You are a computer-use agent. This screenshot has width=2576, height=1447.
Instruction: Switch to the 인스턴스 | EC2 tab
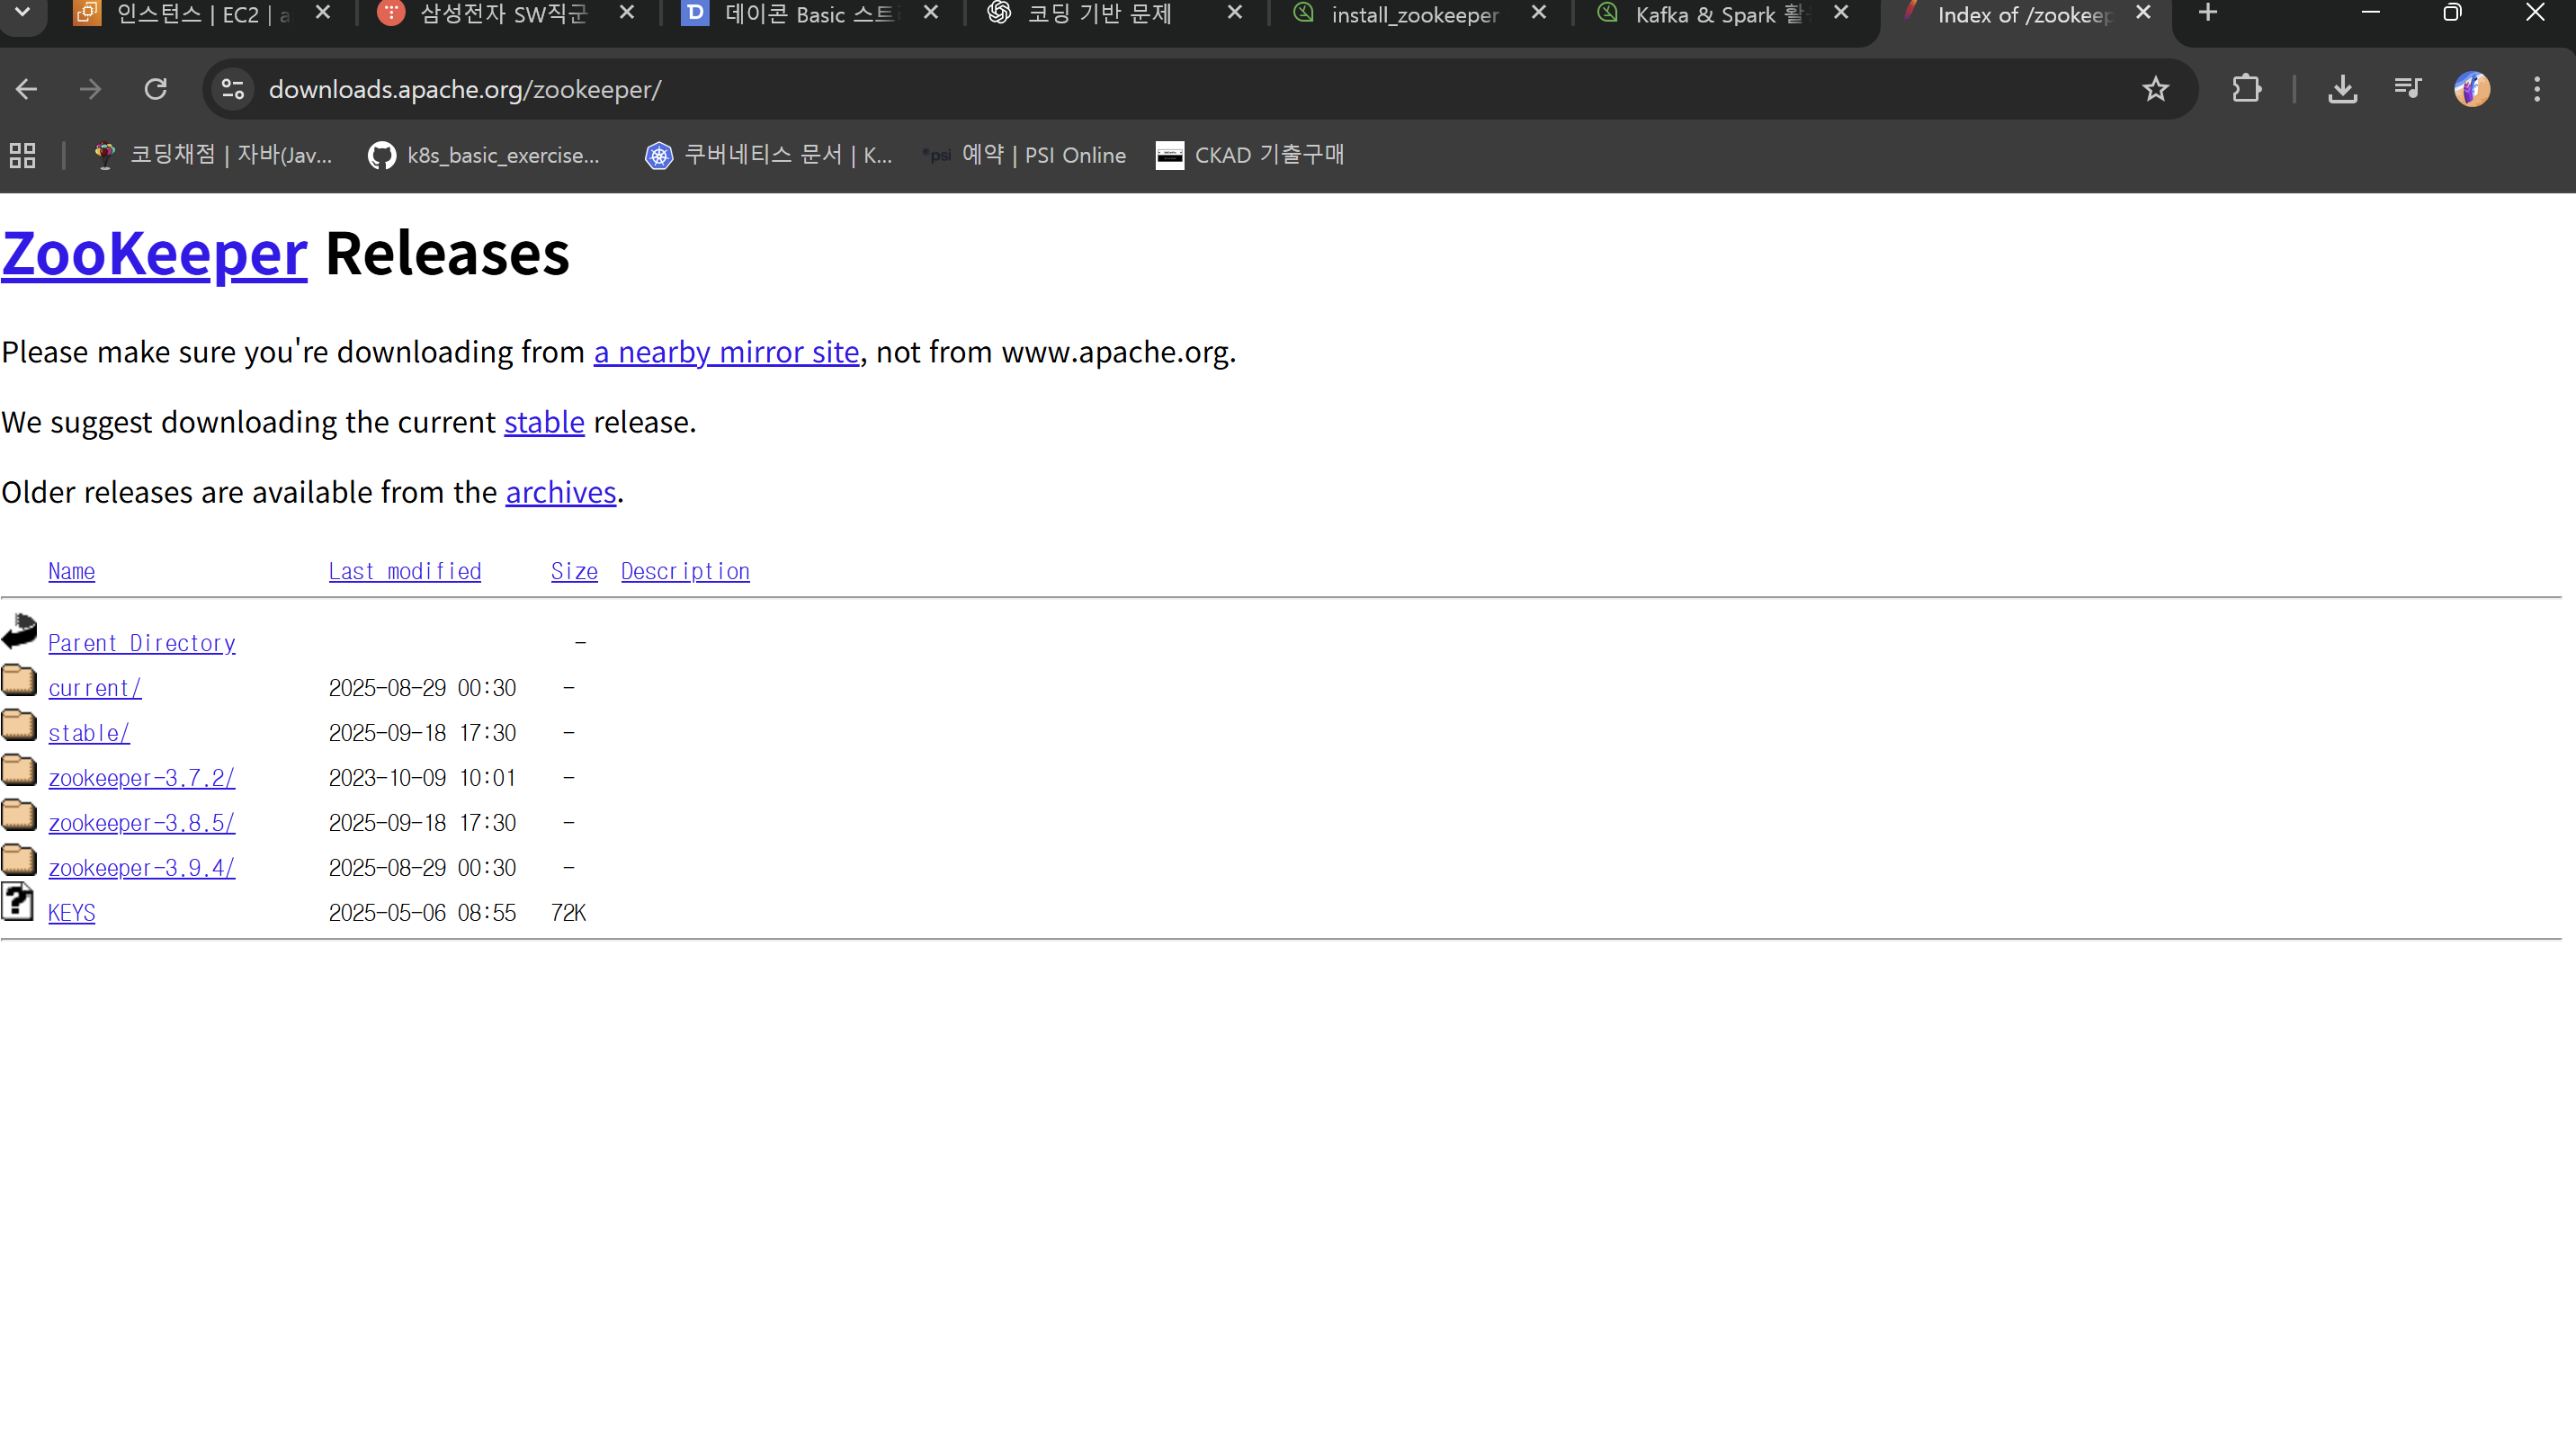coord(202,15)
